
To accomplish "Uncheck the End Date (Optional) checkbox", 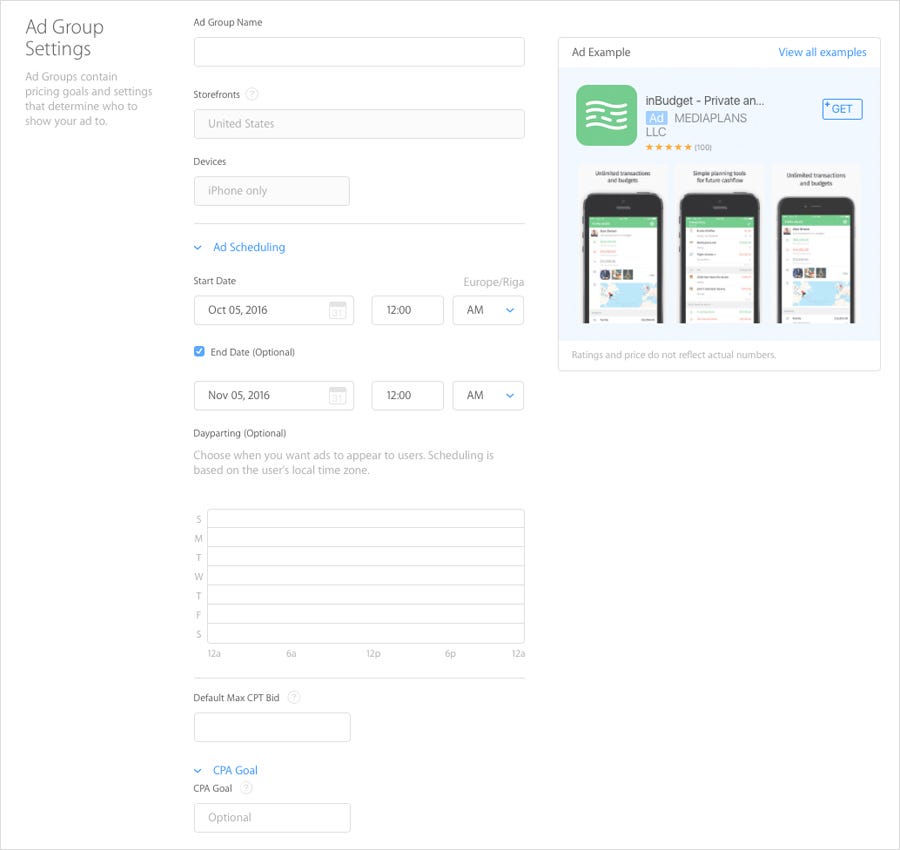I will point(199,351).
